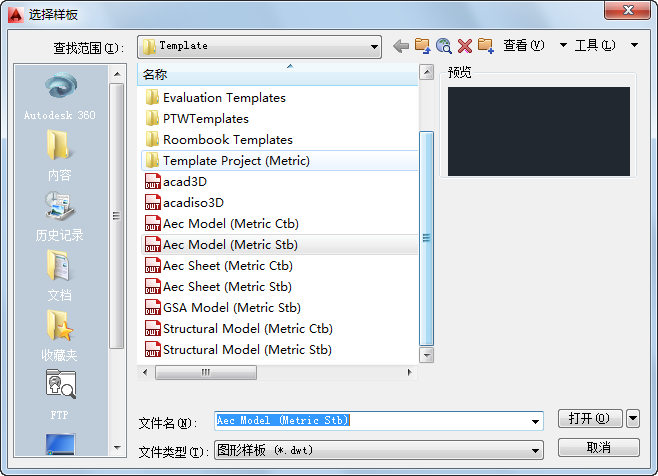Open the 收藏夹 favorites shortcut

pos(59,336)
